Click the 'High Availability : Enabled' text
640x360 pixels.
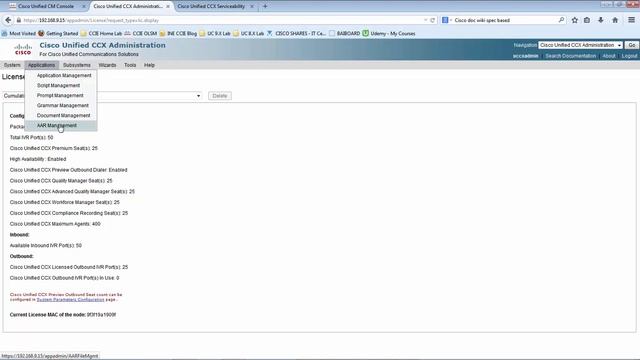[38, 159]
